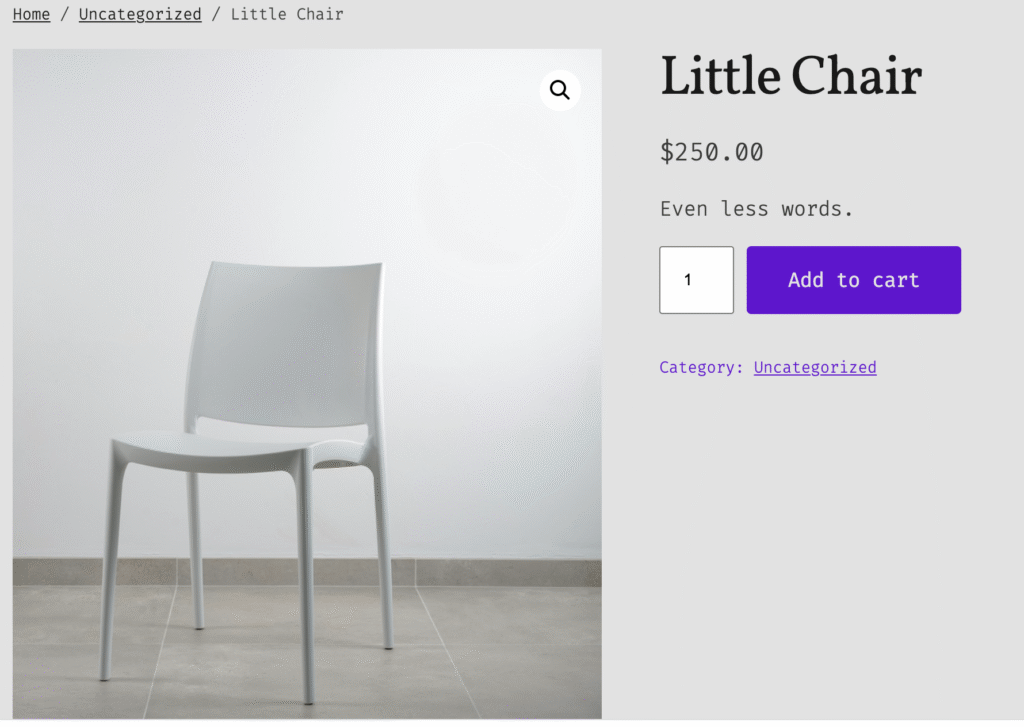Click the Little Chair product title heading
Image resolution: width=1024 pixels, height=727 pixels.
790,76
